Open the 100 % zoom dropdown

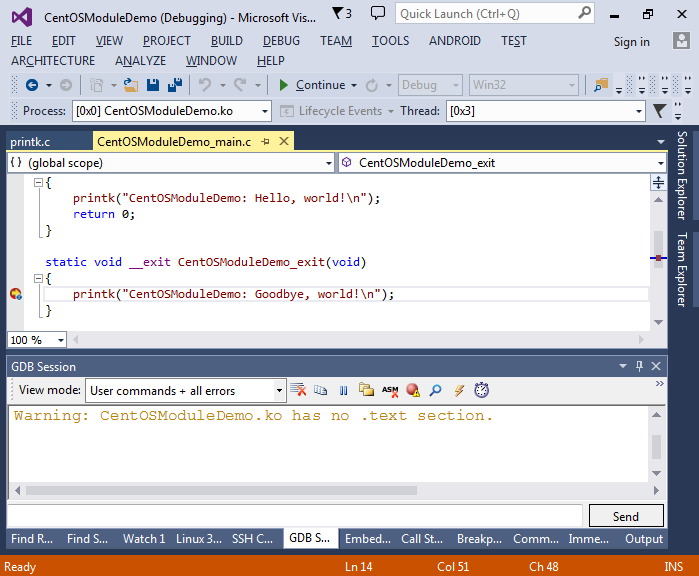coord(37,340)
